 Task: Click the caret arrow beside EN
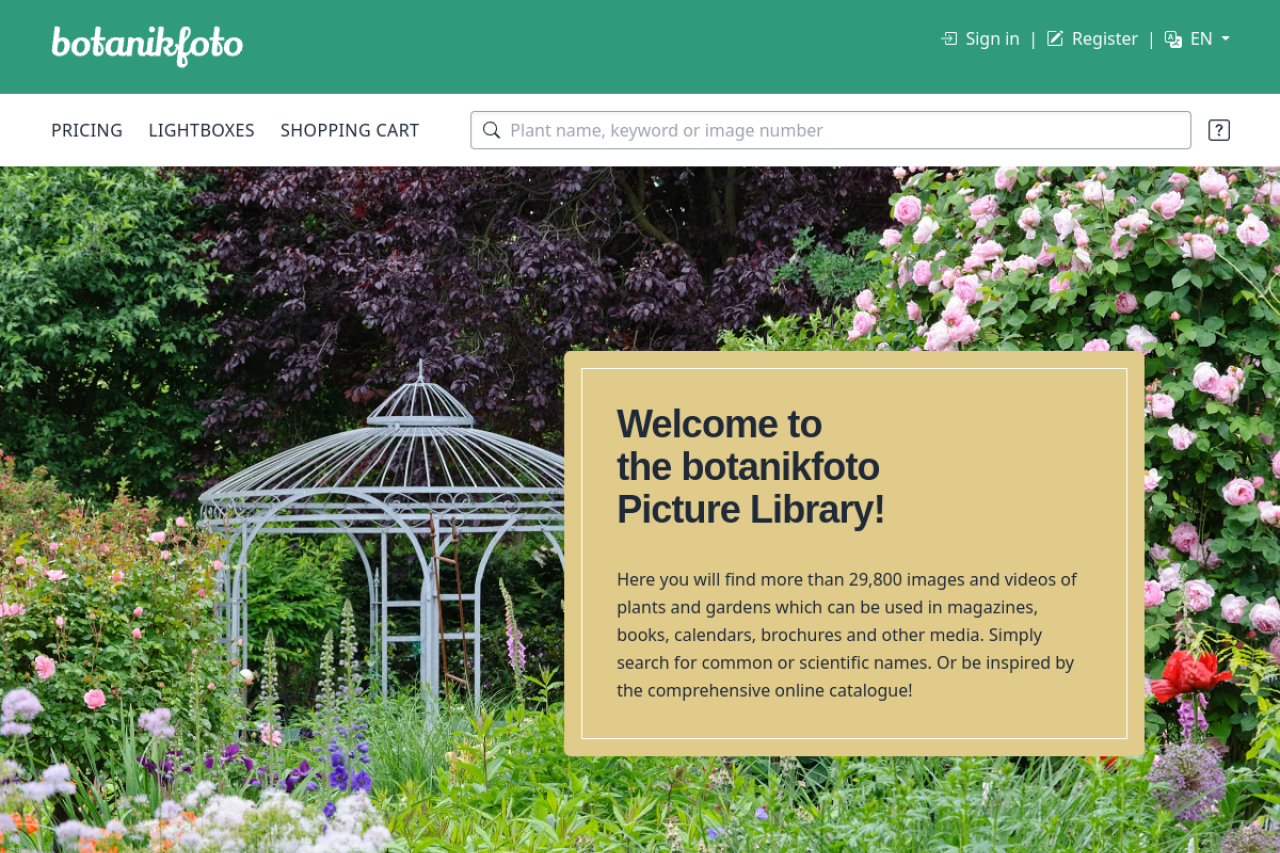click(x=1226, y=39)
